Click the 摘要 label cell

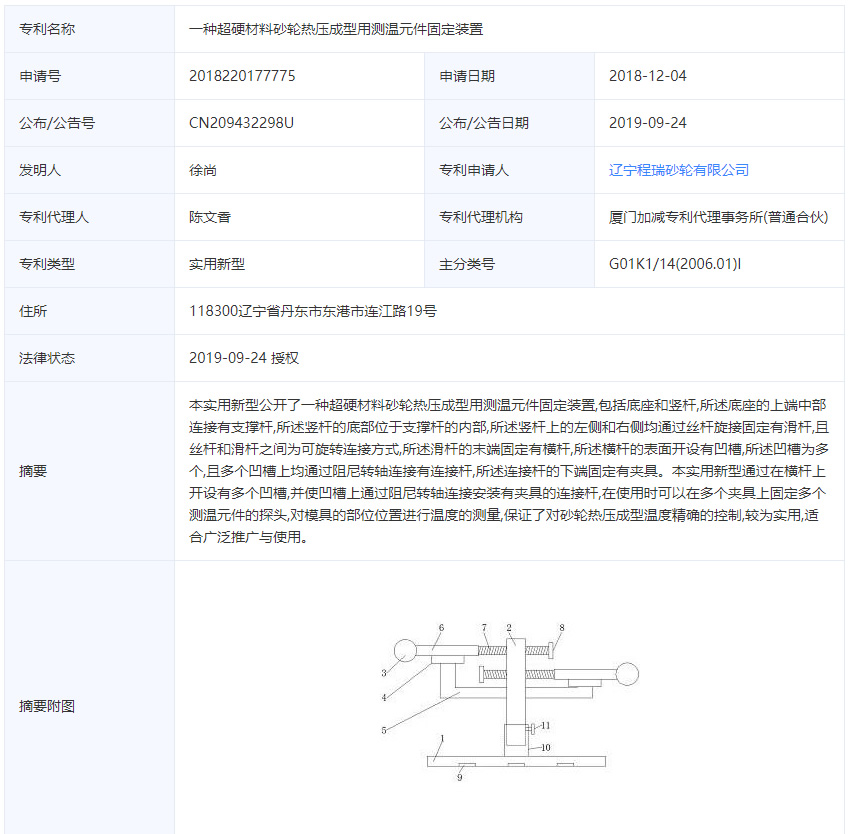point(89,471)
